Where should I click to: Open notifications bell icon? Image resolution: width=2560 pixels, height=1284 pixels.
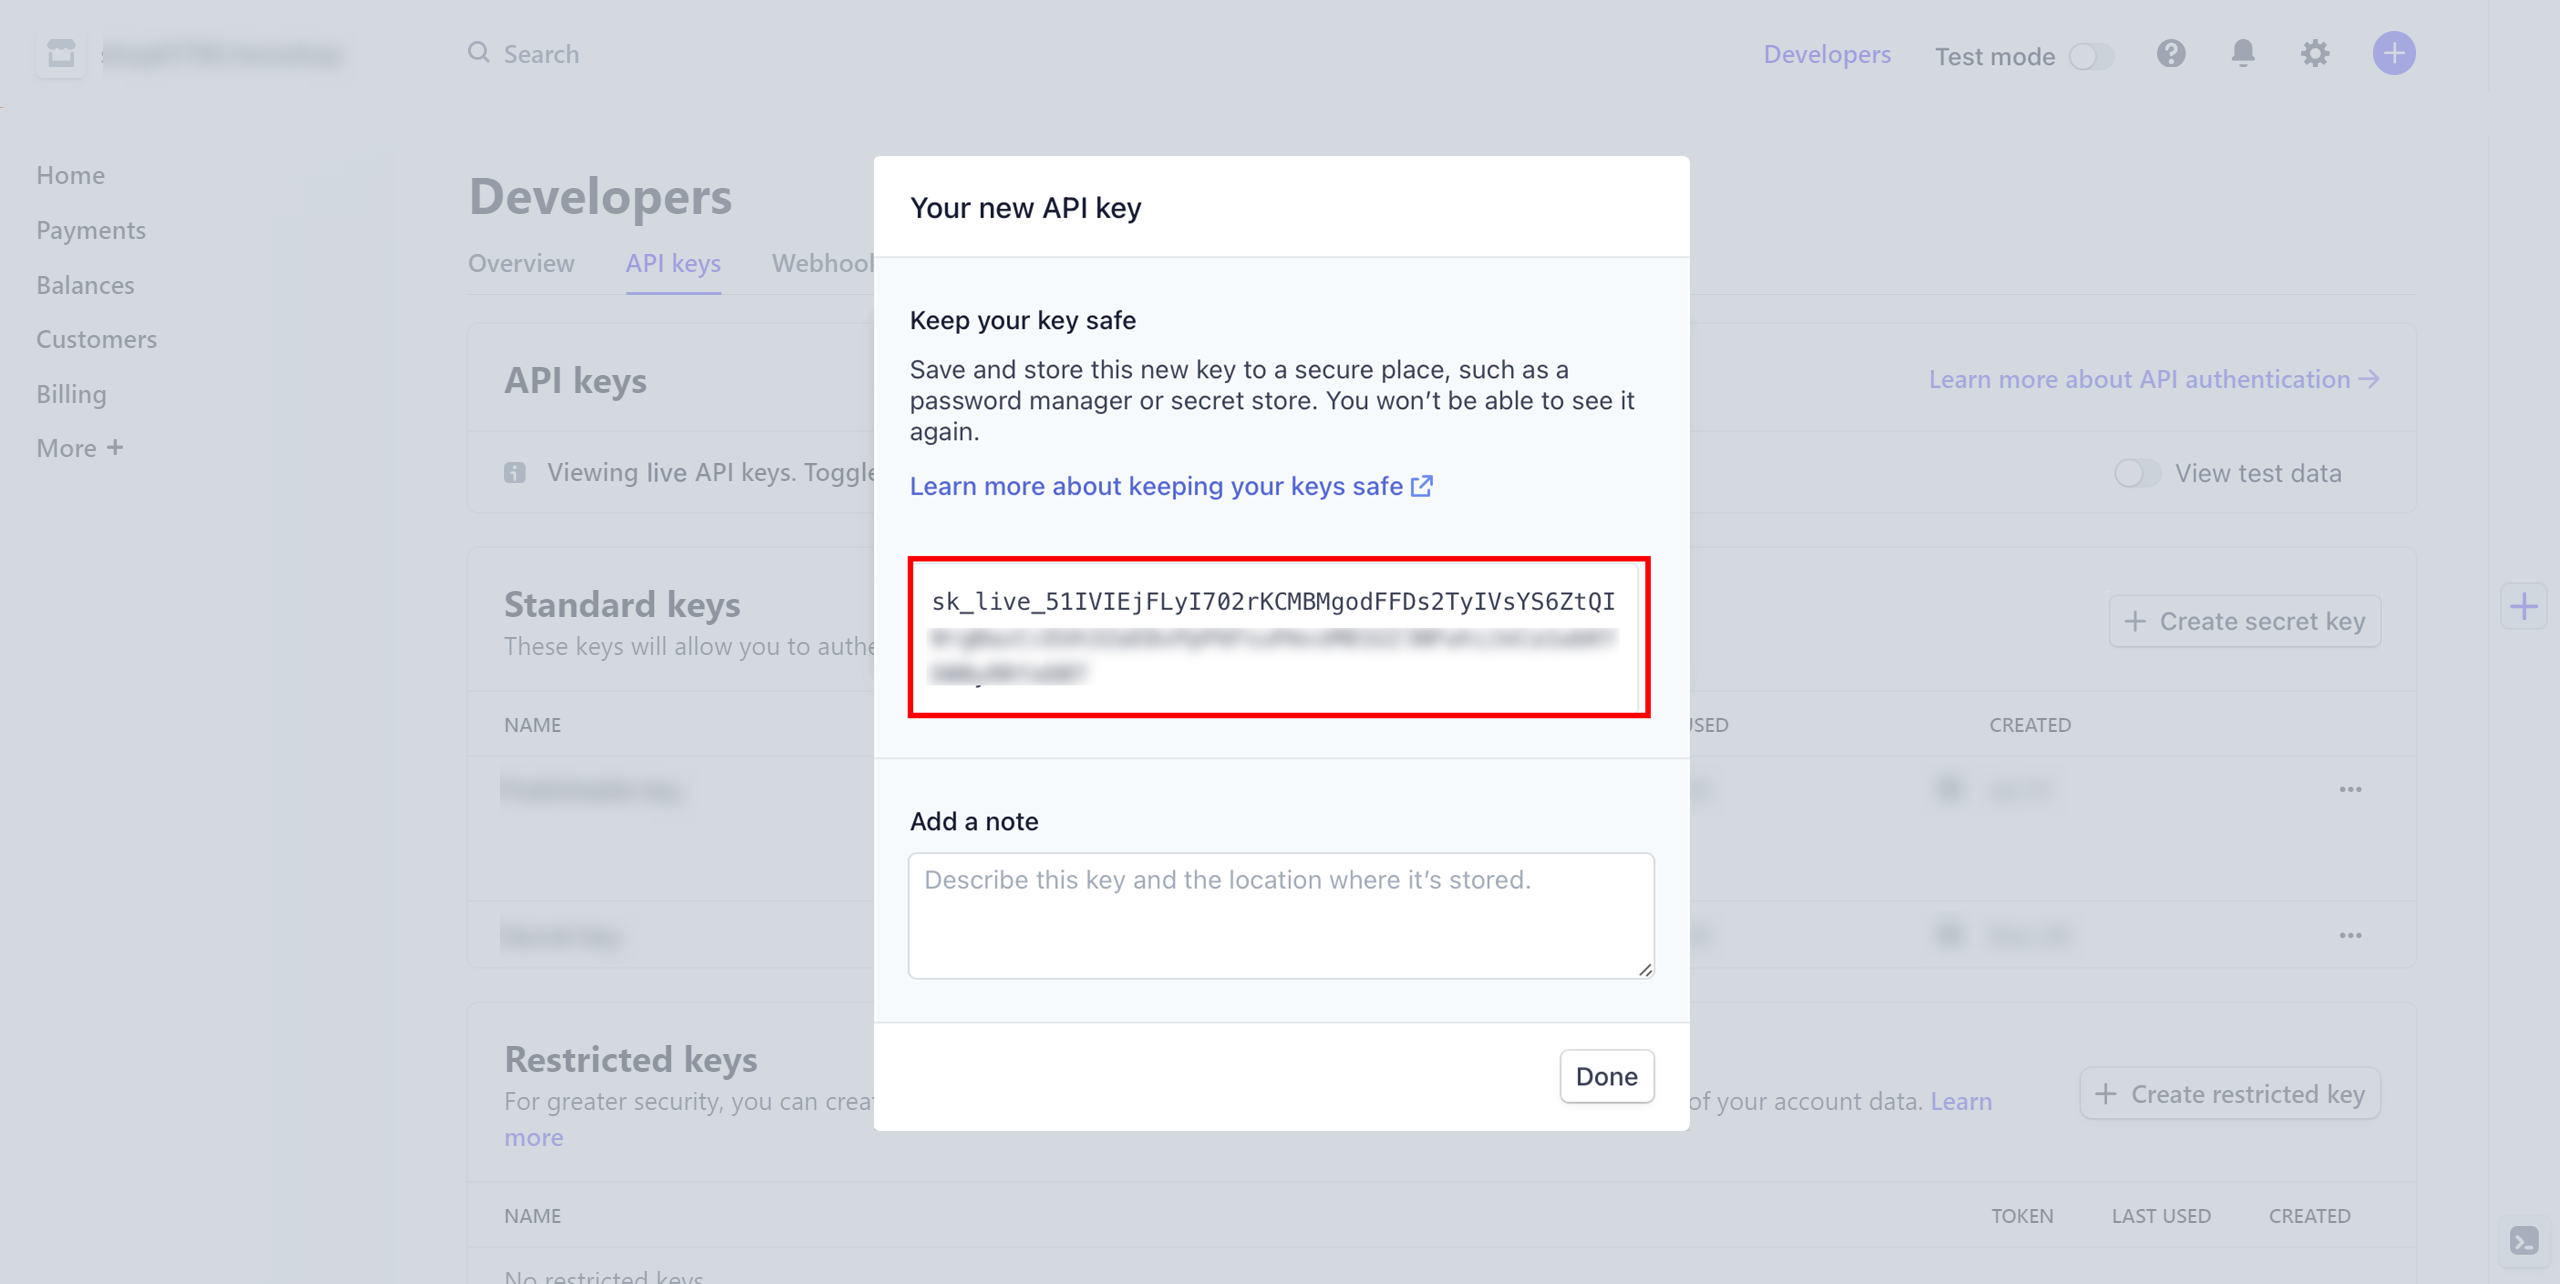point(2243,53)
